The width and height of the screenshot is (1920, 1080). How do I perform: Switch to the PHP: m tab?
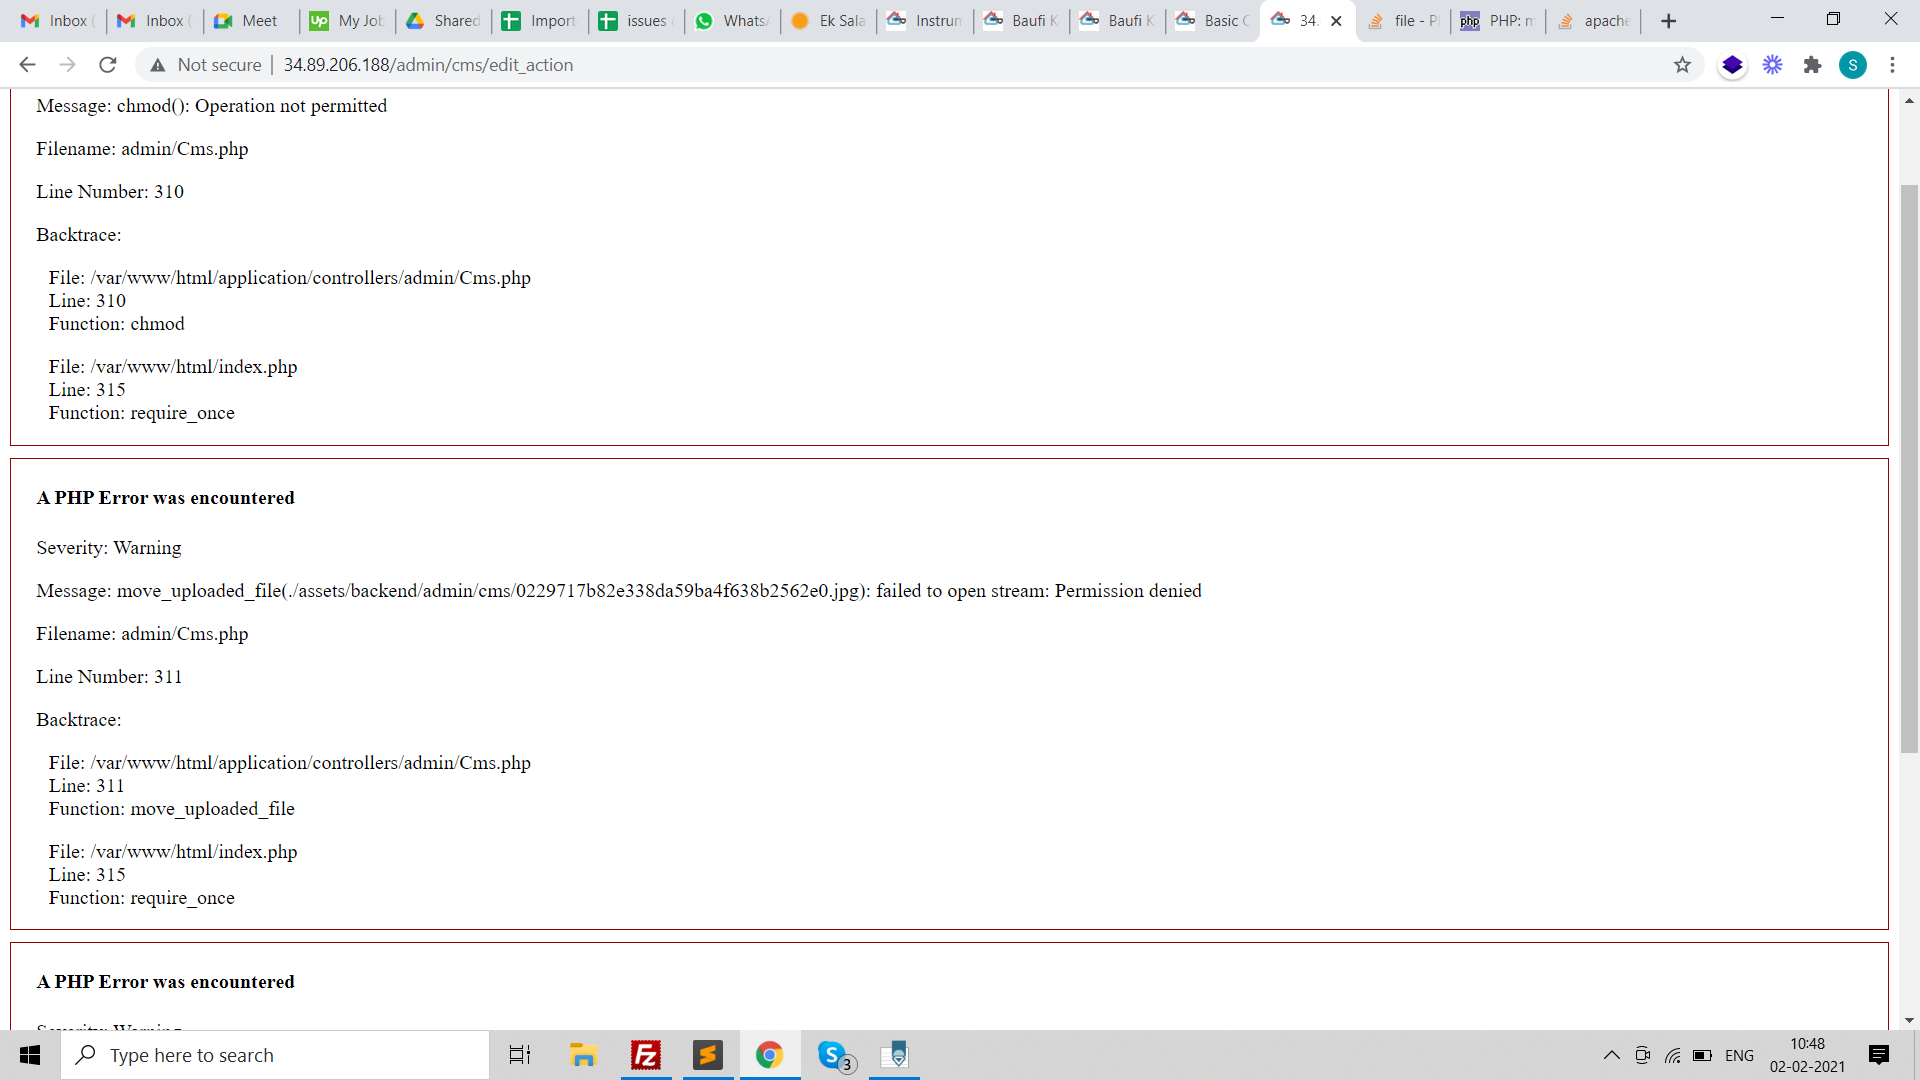pyautogui.click(x=1497, y=21)
